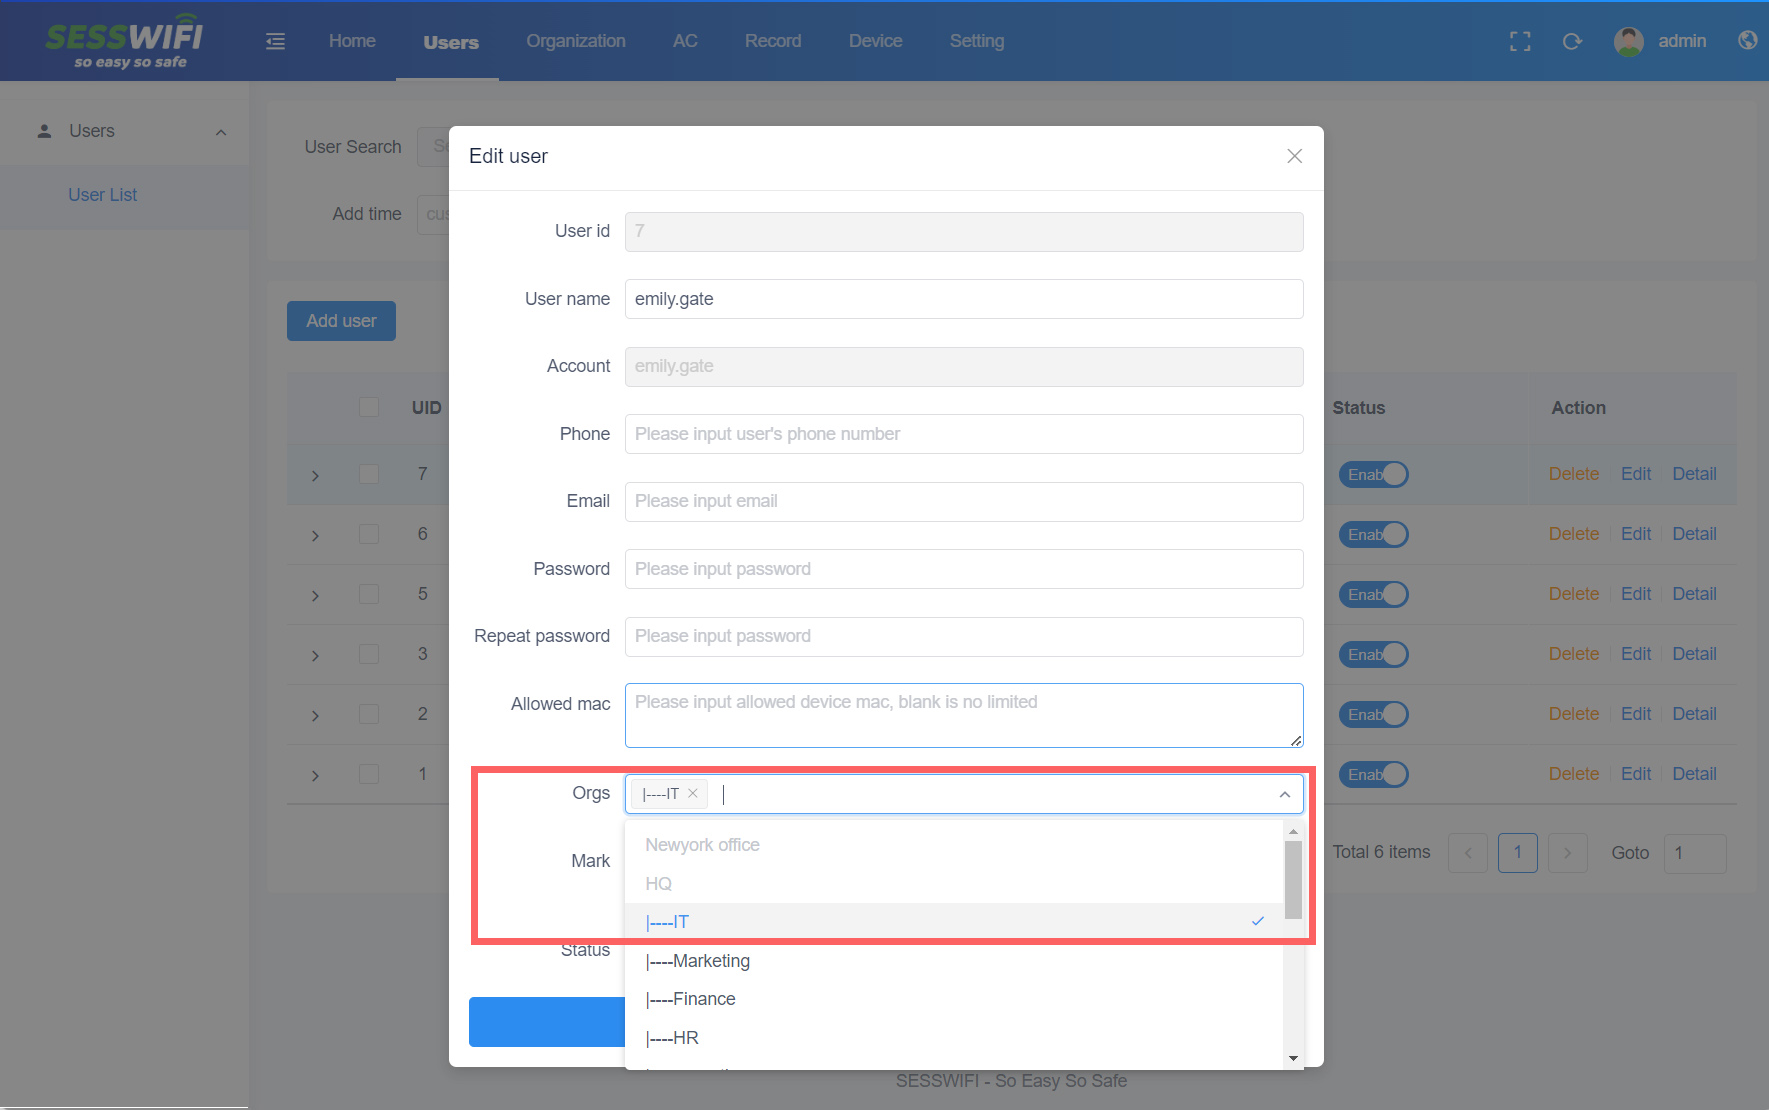Check the box for user UID 5

point(369,594)
